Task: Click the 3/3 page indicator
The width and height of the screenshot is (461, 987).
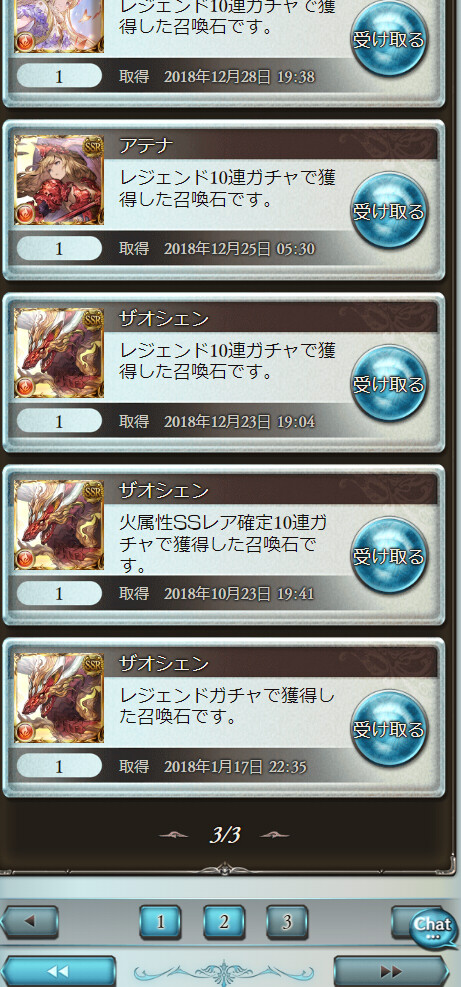Action: coord(224,835)
